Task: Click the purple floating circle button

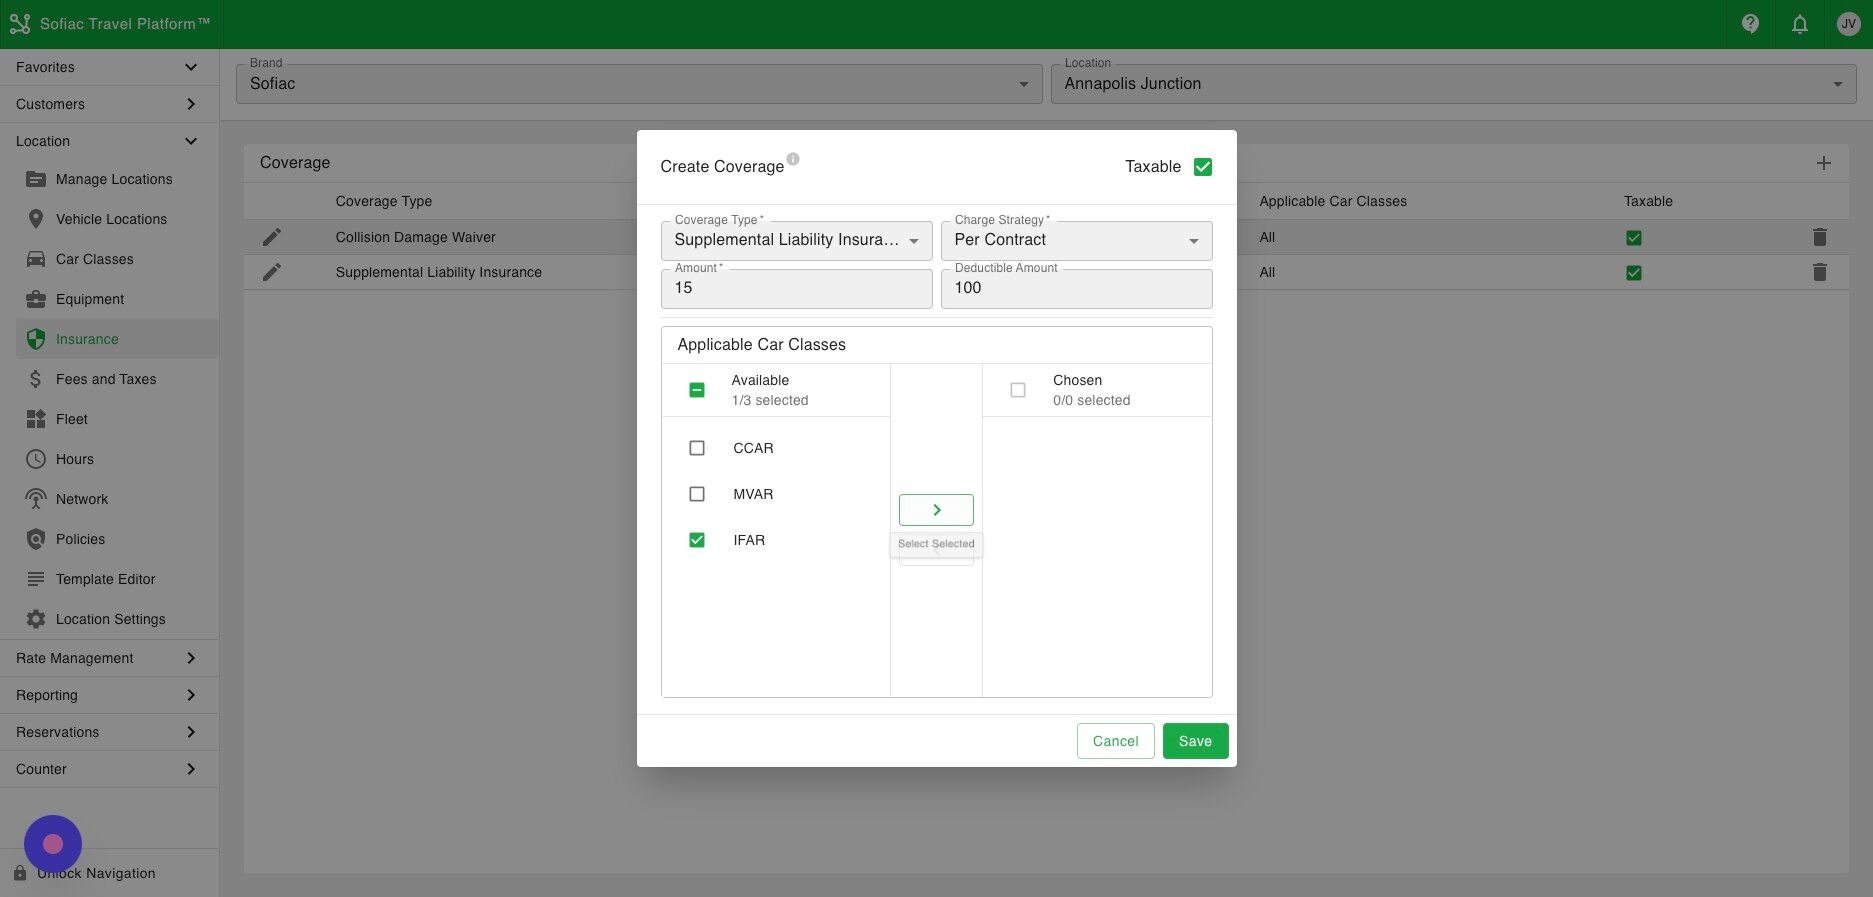Action: coord(53,844)
